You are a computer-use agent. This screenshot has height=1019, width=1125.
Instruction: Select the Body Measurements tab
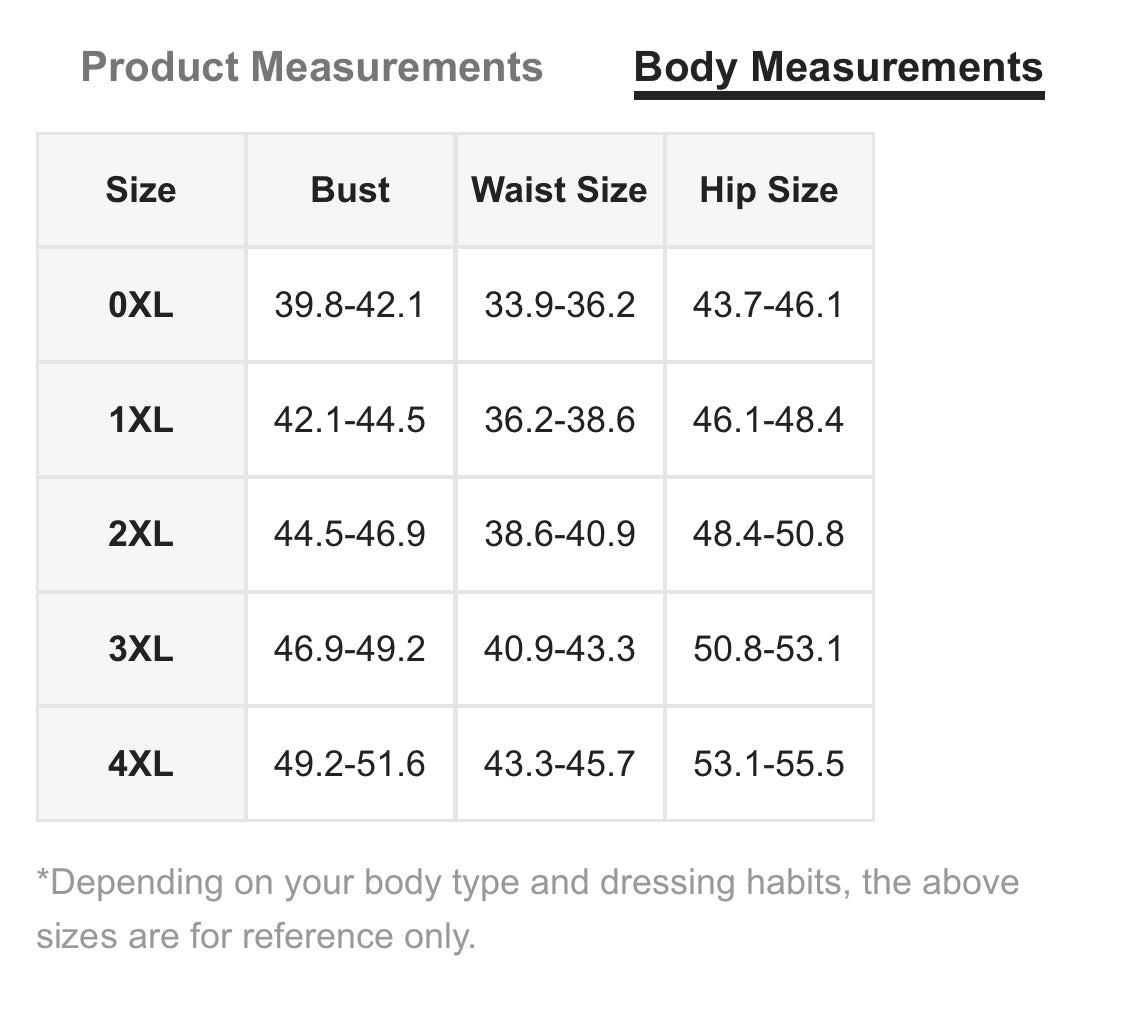click(x=838, y=68)
